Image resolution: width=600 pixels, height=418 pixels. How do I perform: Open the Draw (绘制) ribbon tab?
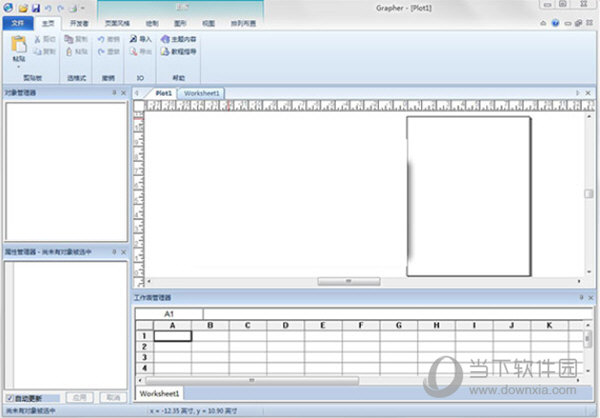point(152,24)
